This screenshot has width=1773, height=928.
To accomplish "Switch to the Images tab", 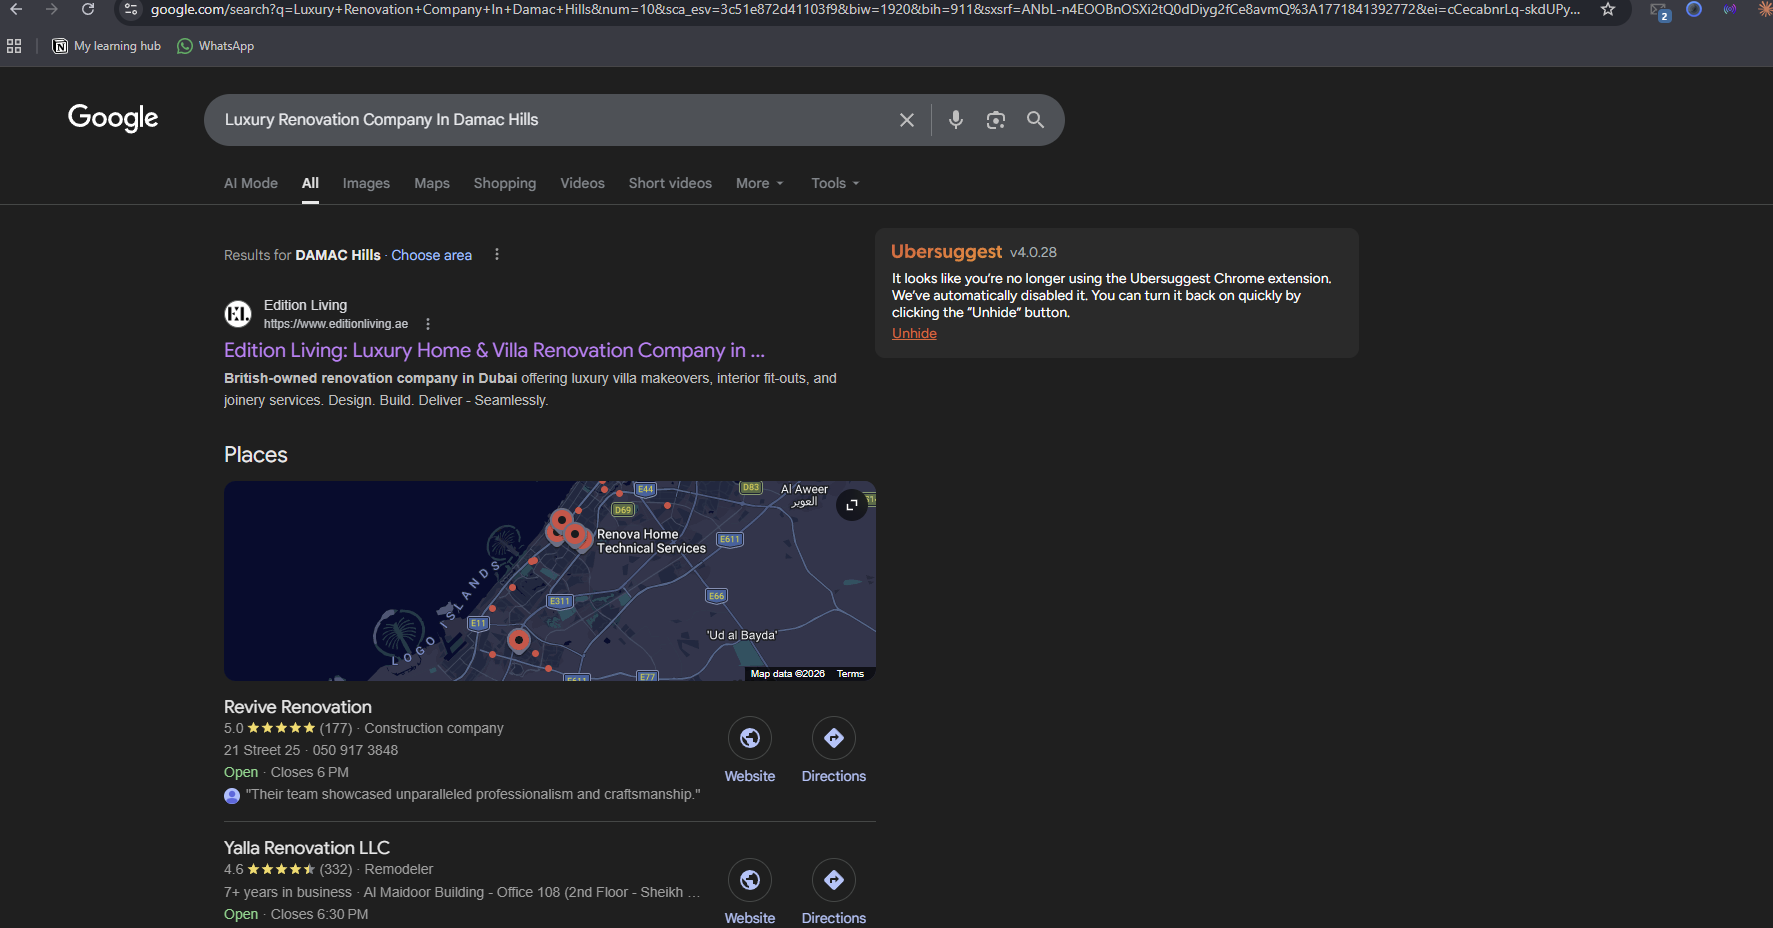I will (366, 183).
